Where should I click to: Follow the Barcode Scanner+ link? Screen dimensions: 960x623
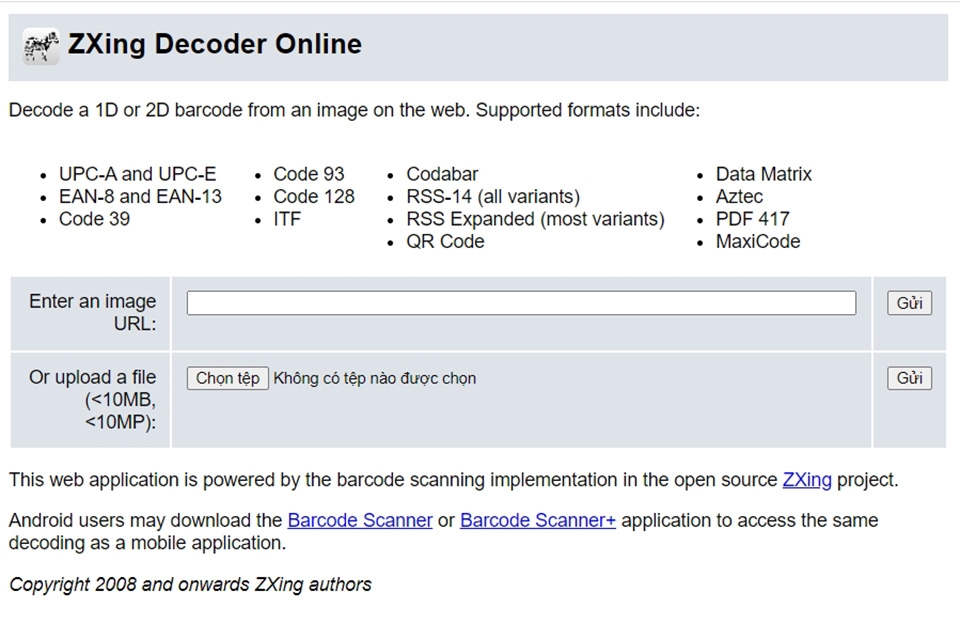(538, 521)
